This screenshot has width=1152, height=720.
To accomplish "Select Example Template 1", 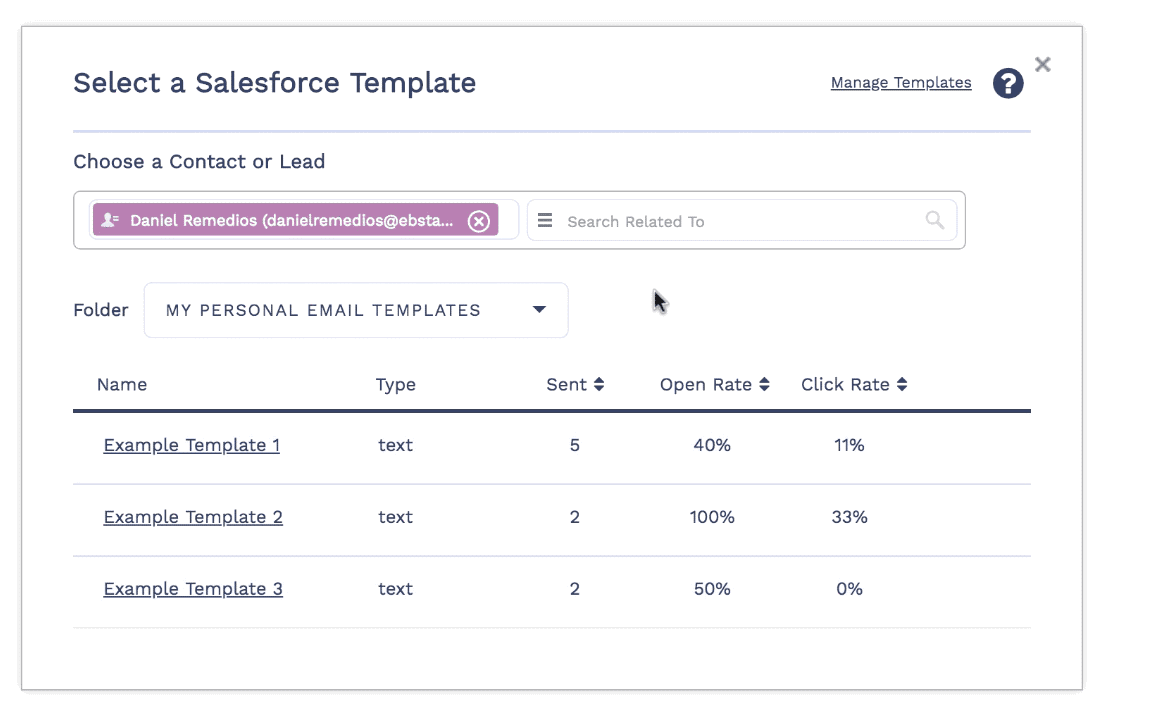I will 191,445.
